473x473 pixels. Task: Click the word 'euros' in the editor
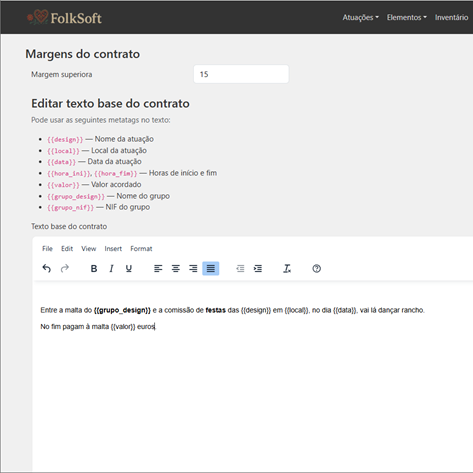(x=146, y=327)
